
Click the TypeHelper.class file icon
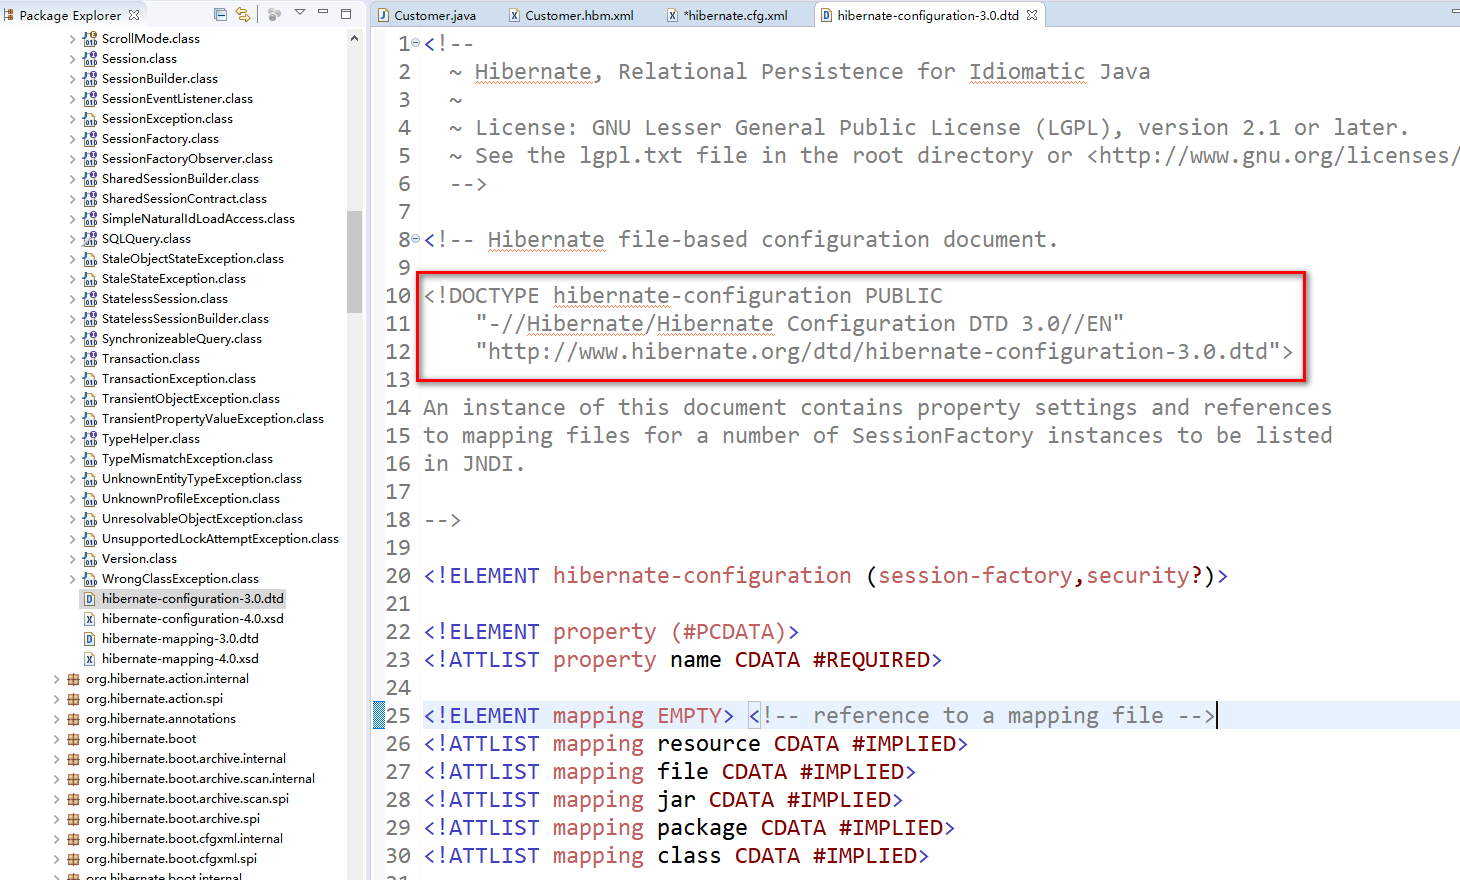[89, 439]
